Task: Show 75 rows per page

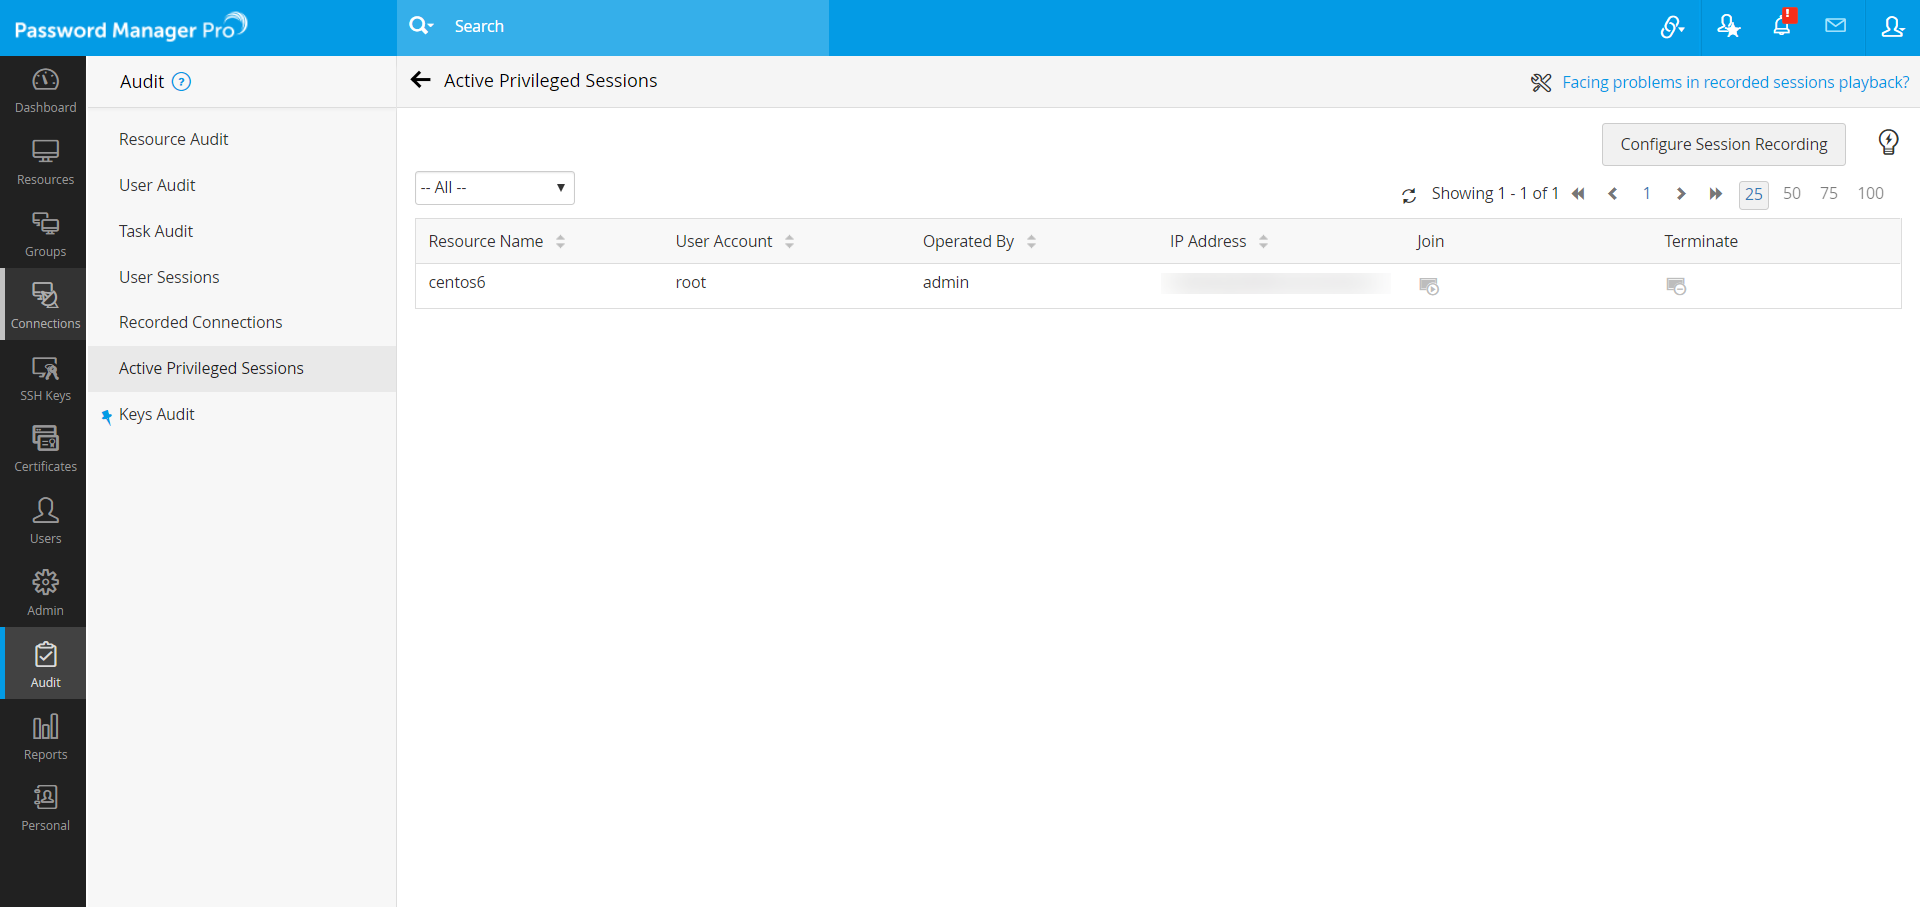Action: tap(1829, 193)
